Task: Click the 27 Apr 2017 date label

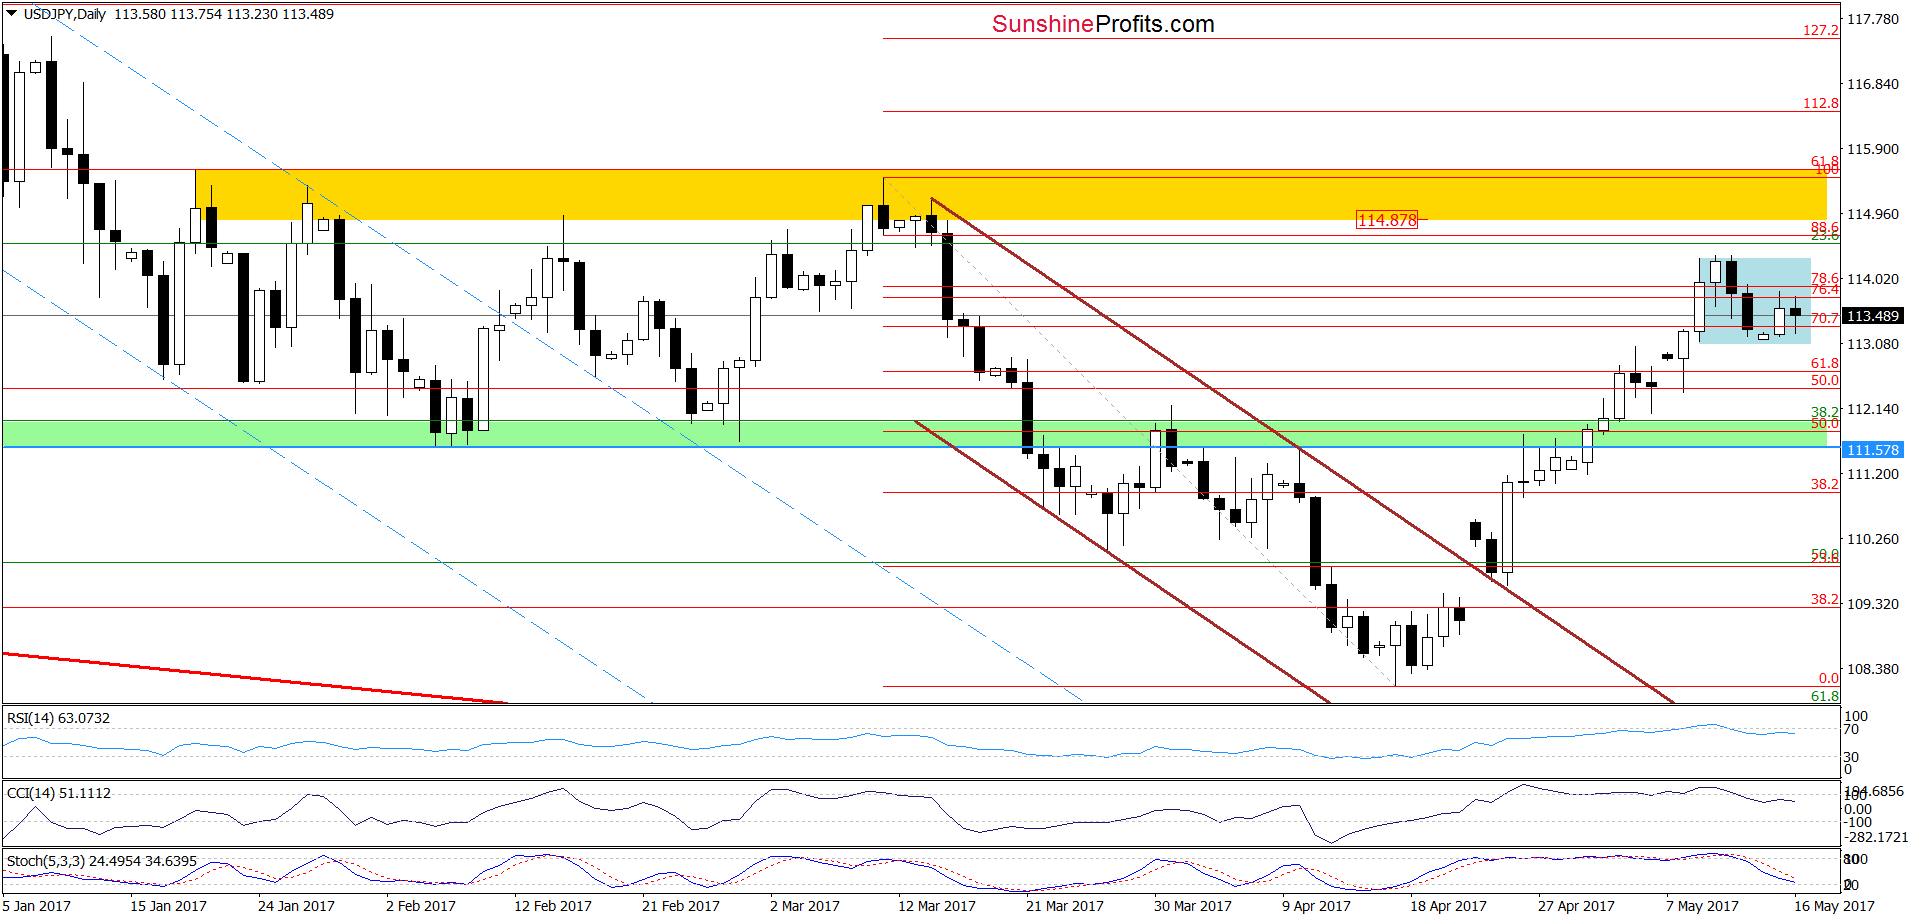Action: click(1576, 906)
